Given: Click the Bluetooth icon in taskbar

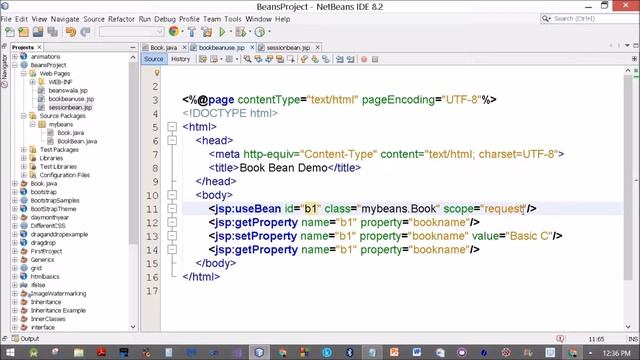Looking at the screenshot, I should (349, 352).
